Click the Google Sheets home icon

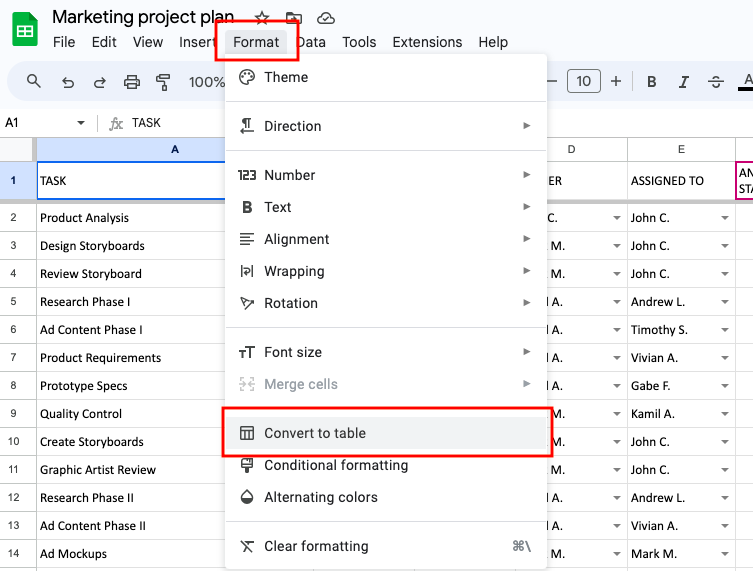click(24, 30)
